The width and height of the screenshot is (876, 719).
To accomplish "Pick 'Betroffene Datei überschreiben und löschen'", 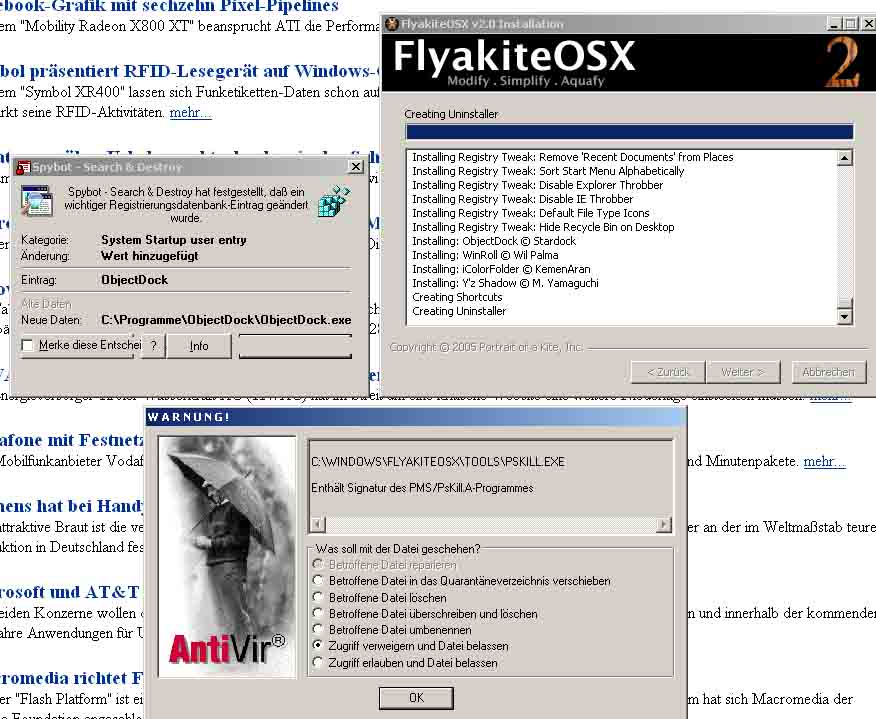I will click(x=318, y=613).
